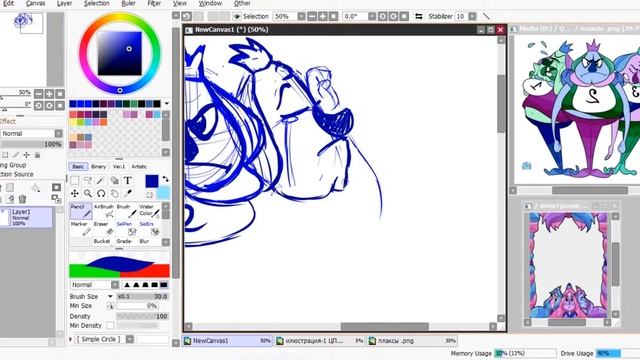Image resolution: width=640 pixels, height=360 pixels.
Task: Select the Marker tool
Action: point(81,229)
